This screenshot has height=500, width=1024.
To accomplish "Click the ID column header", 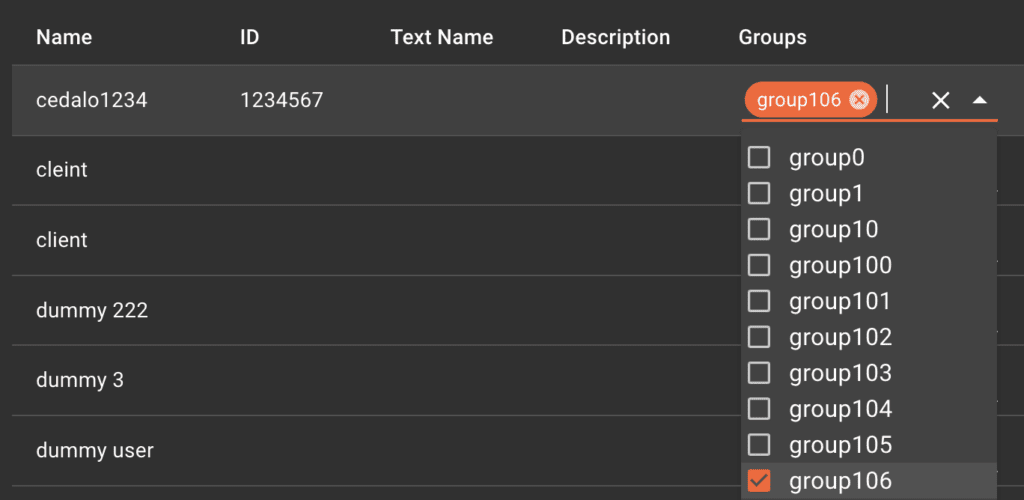I will tap(250, 37).
